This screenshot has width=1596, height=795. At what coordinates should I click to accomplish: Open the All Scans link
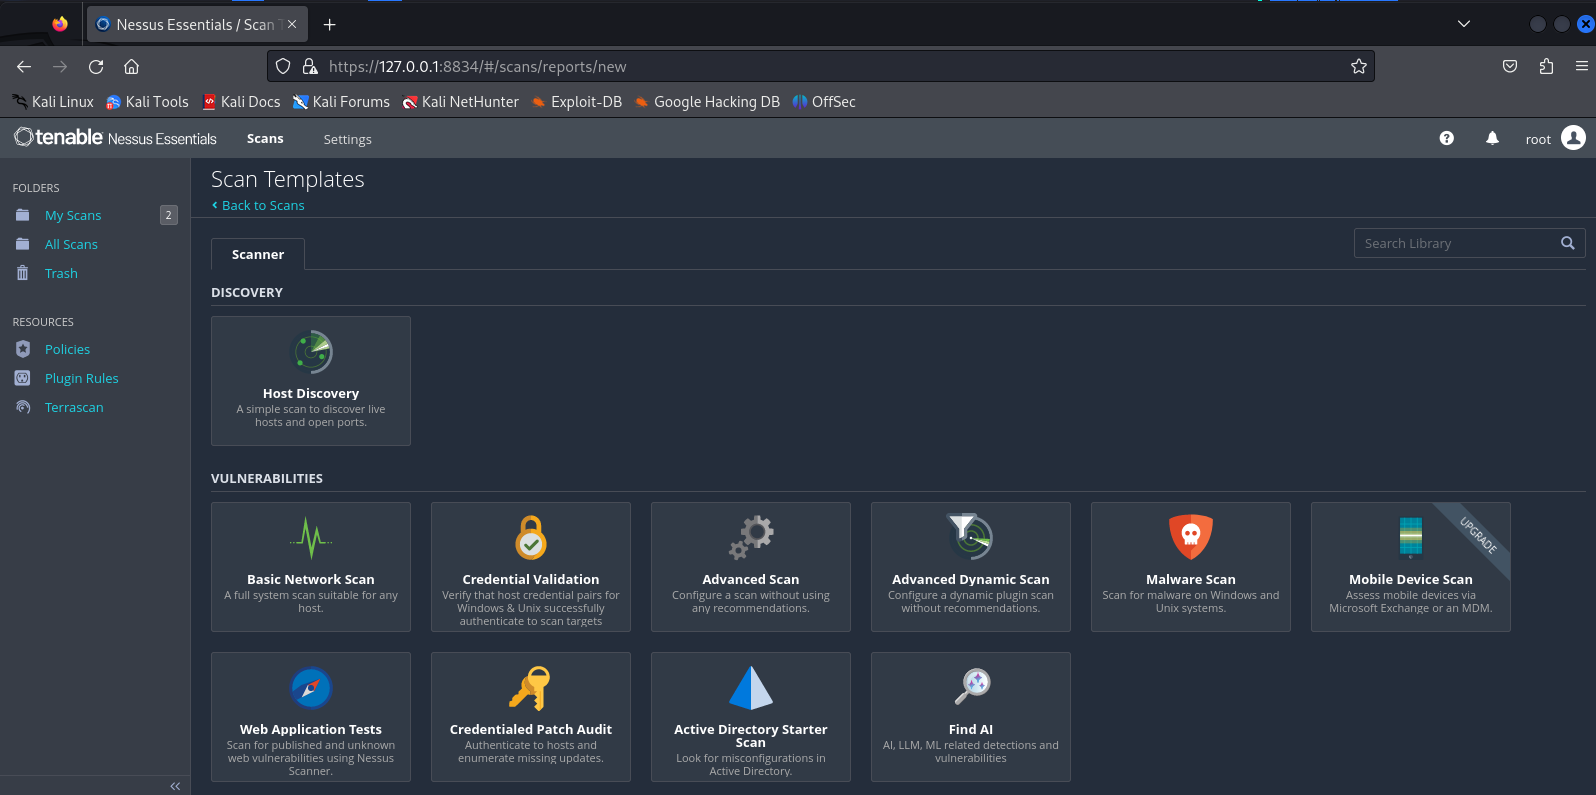(x=71, y=244)
